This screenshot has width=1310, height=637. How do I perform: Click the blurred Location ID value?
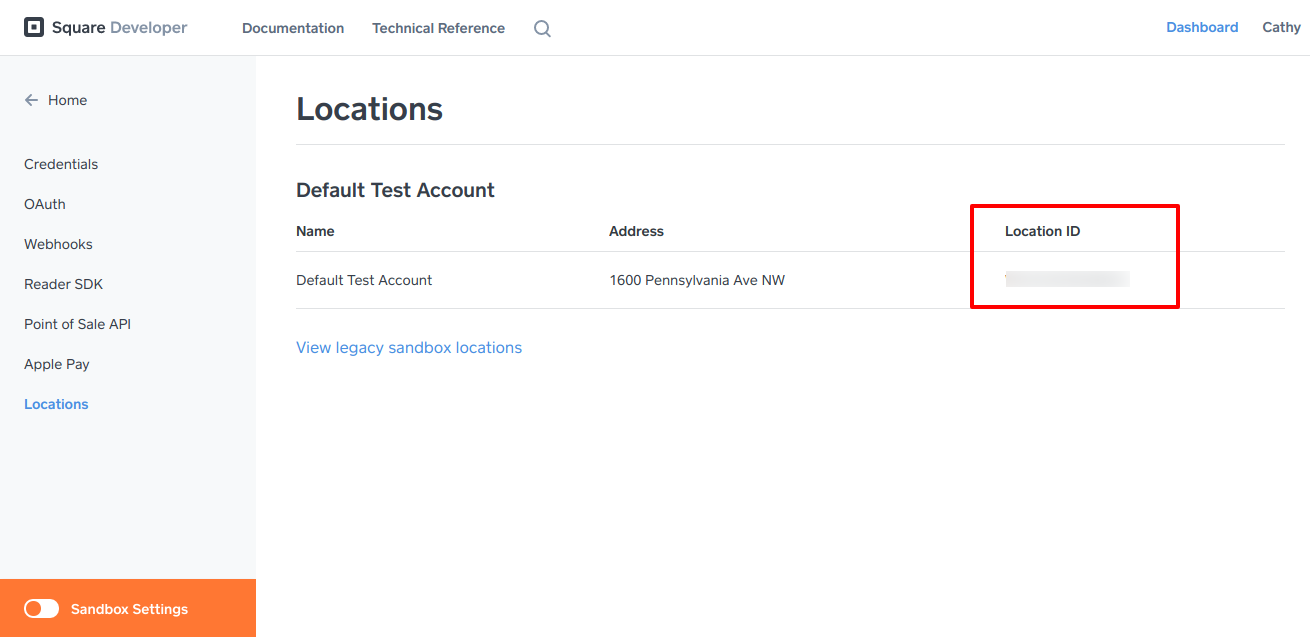pos(1067,279)
